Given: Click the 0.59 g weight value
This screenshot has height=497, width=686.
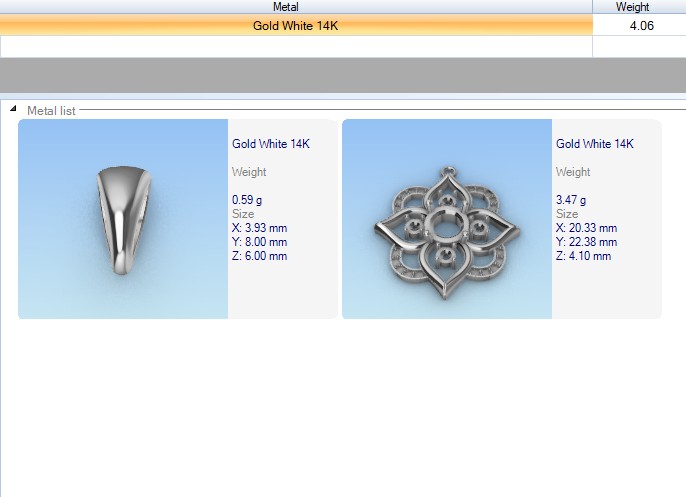Looking at the screenshot, I should [247, 200].
